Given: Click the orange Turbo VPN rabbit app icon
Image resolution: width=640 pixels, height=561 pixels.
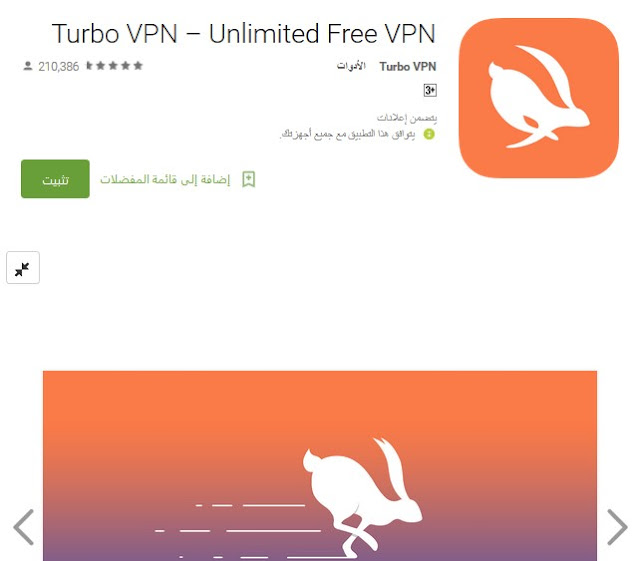Looking at the screenshot, I should click(539, 98).
